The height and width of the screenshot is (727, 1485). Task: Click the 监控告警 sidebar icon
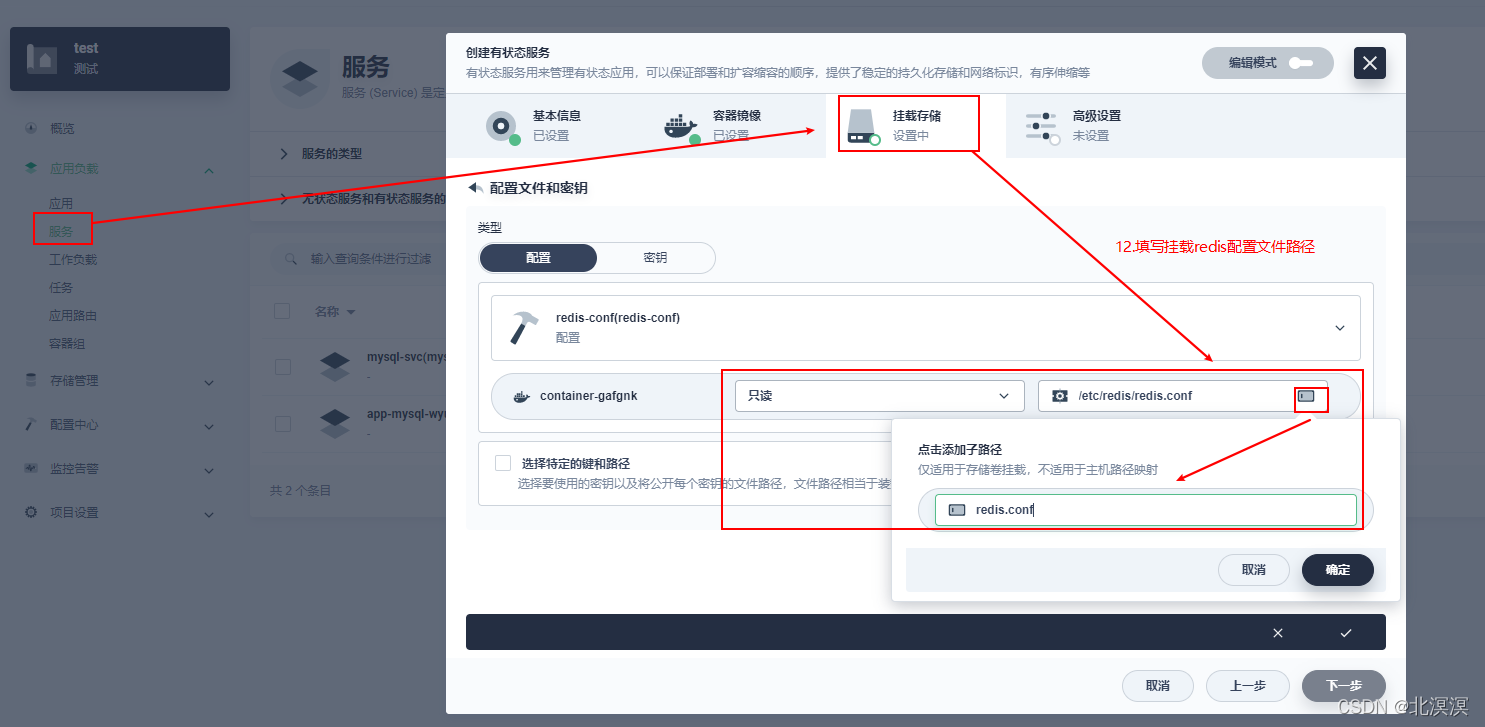point(31,468)
